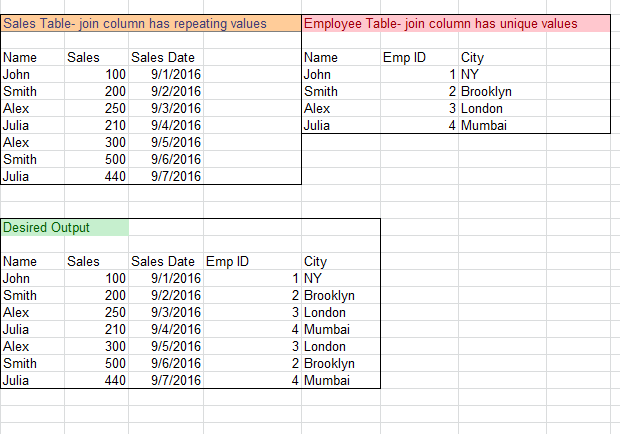
Task: Select date 9/1/2016 in Desired Output table
Action: 177,278
